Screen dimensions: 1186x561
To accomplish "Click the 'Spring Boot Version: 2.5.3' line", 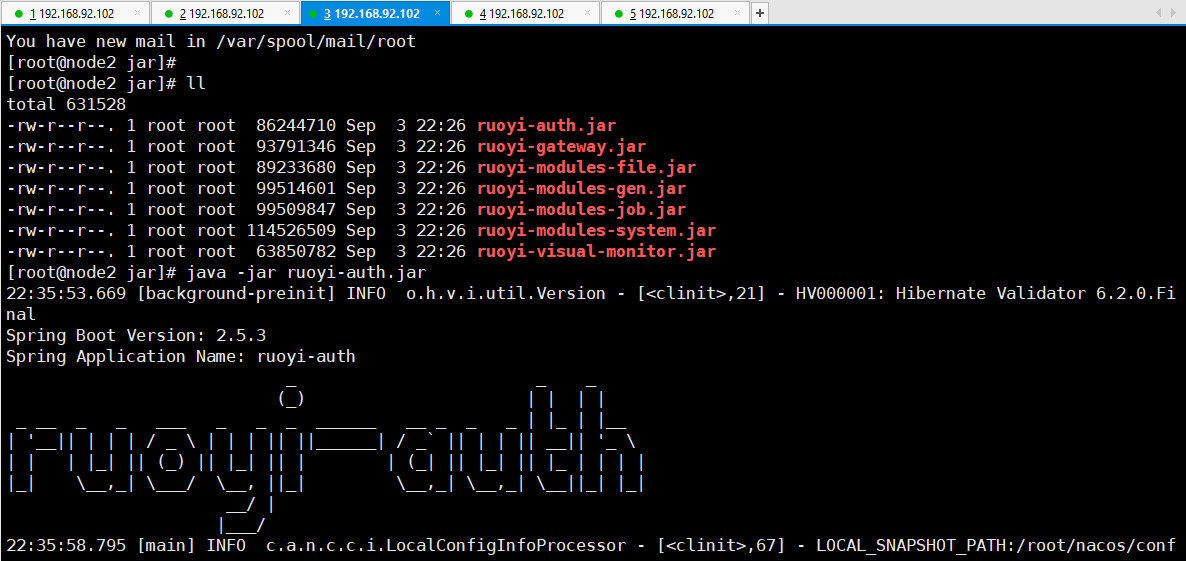I will (x=136, y=334).
